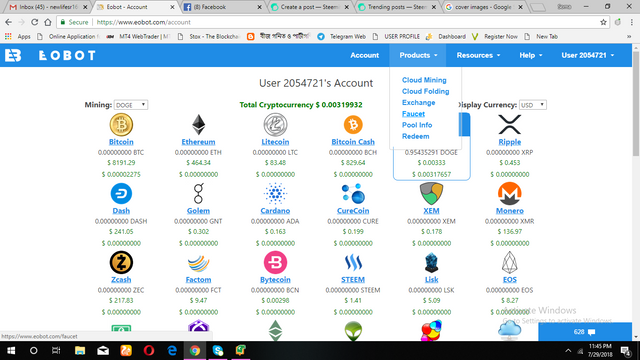Go to Account in navigation bar

(x=364, y=55)
